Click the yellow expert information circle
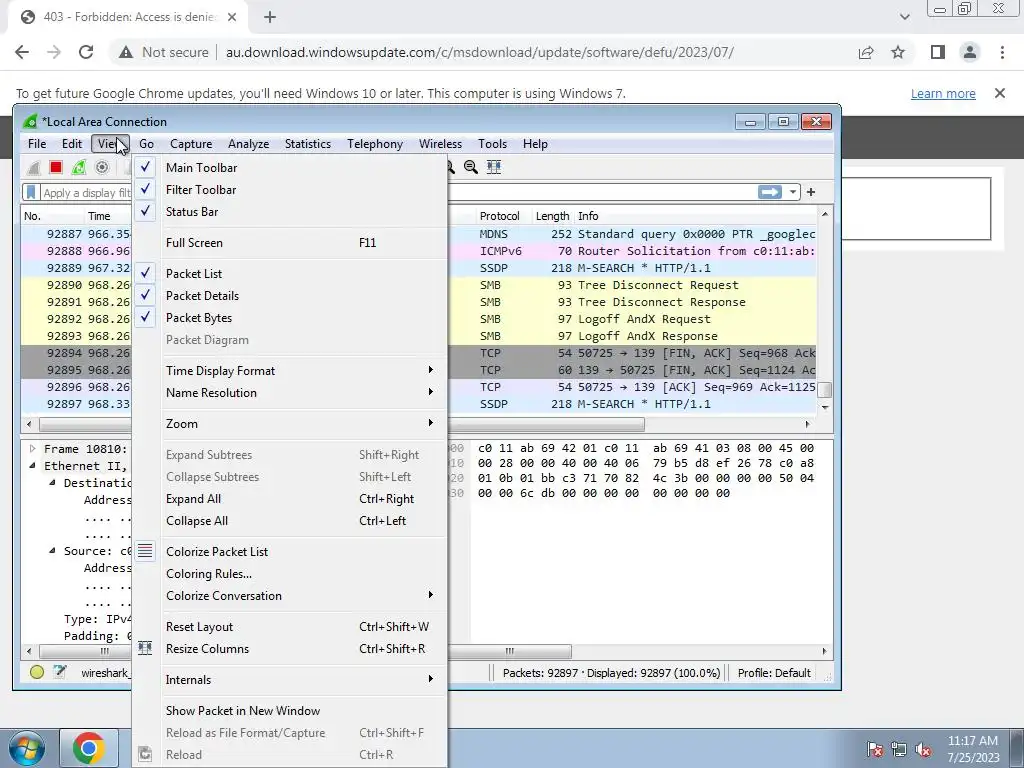The image size is (1024, 768). click(37, 672)
